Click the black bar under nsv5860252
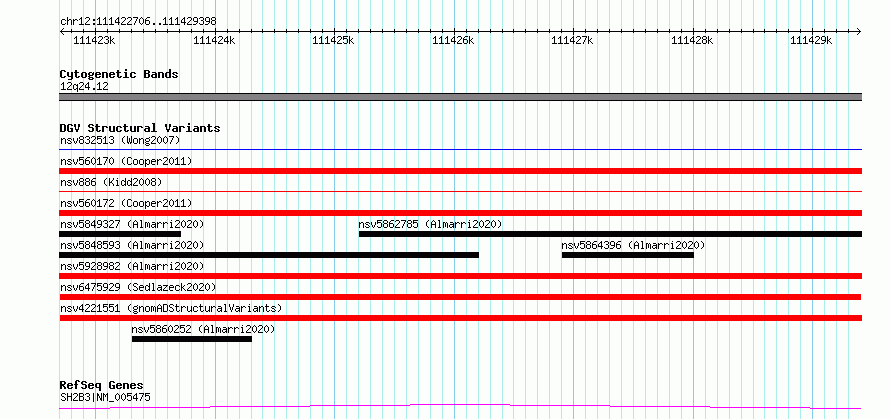Image resolution: width=890 pixels, height=419 pixels. (x=192, y=339)
